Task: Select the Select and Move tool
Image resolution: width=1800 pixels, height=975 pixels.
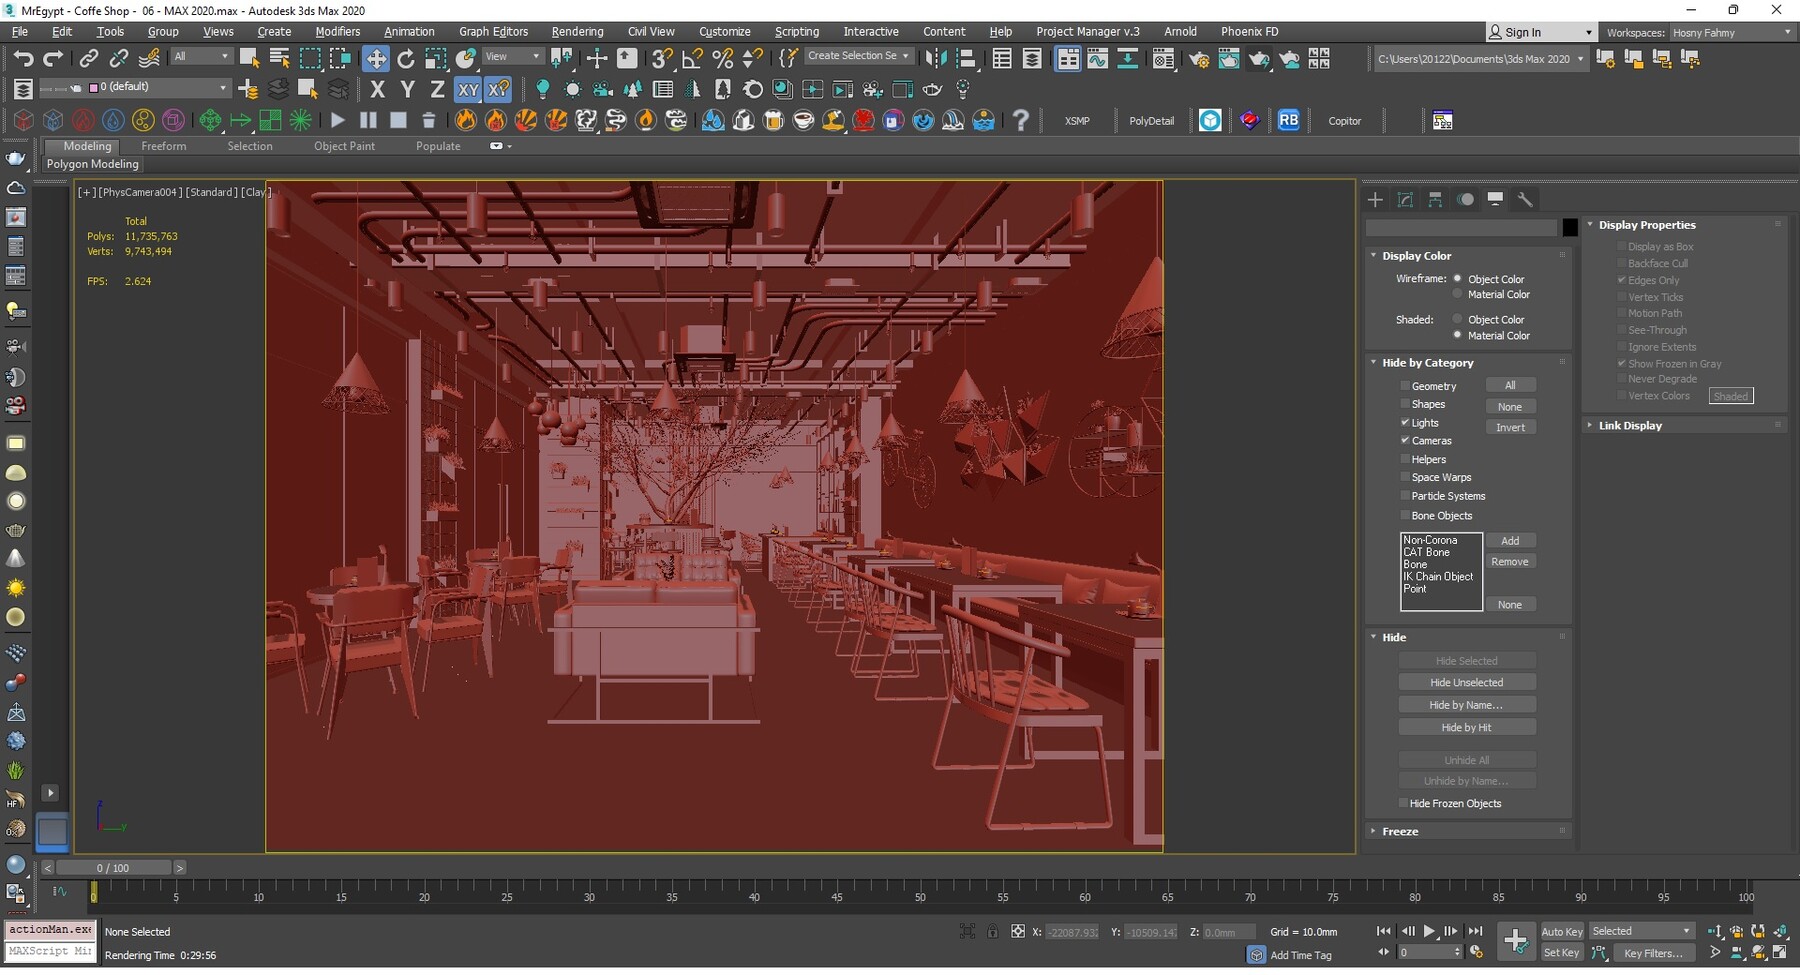Action: point(377,58)
